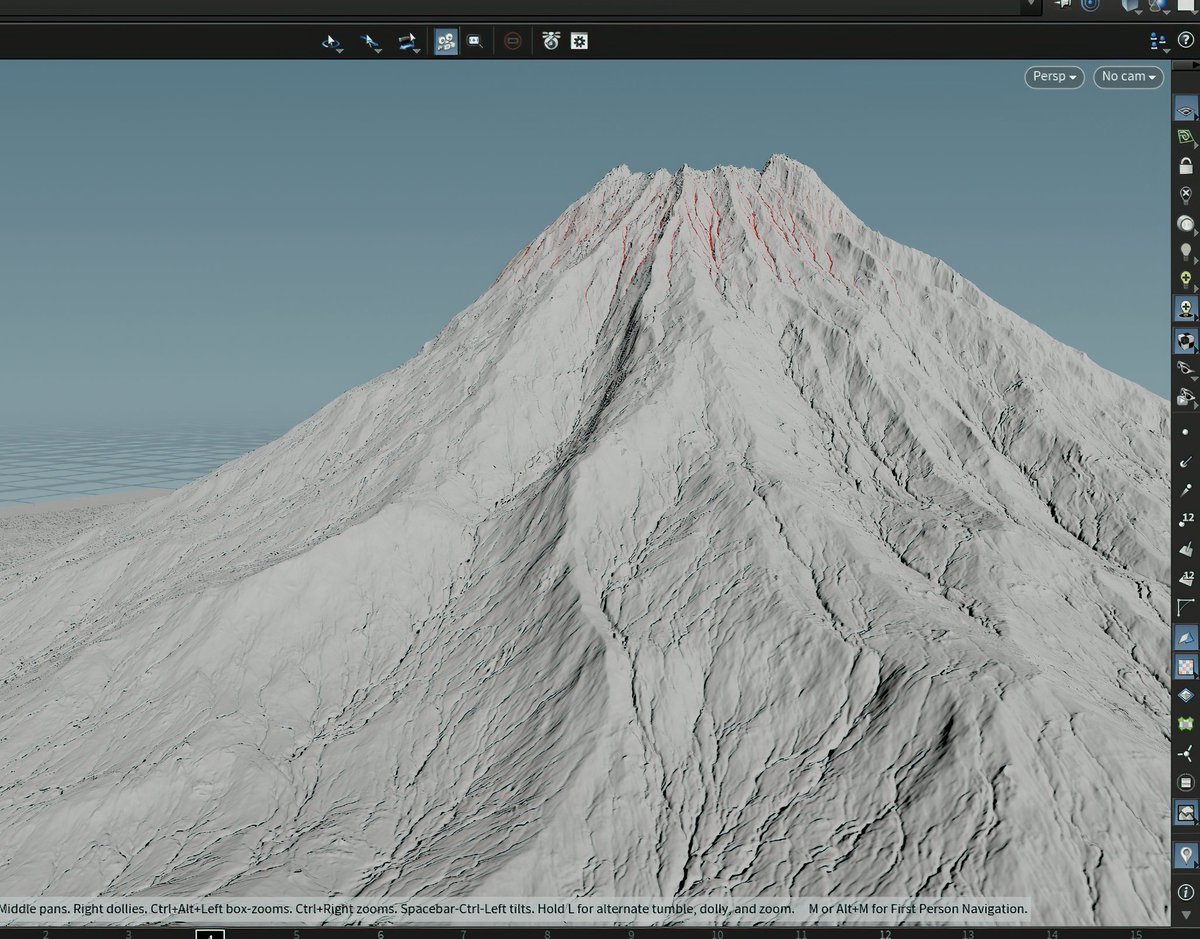This screenshot has height=939, width=1200.
Task: Enable display of points dot icon
Action: pos(1185,432)
